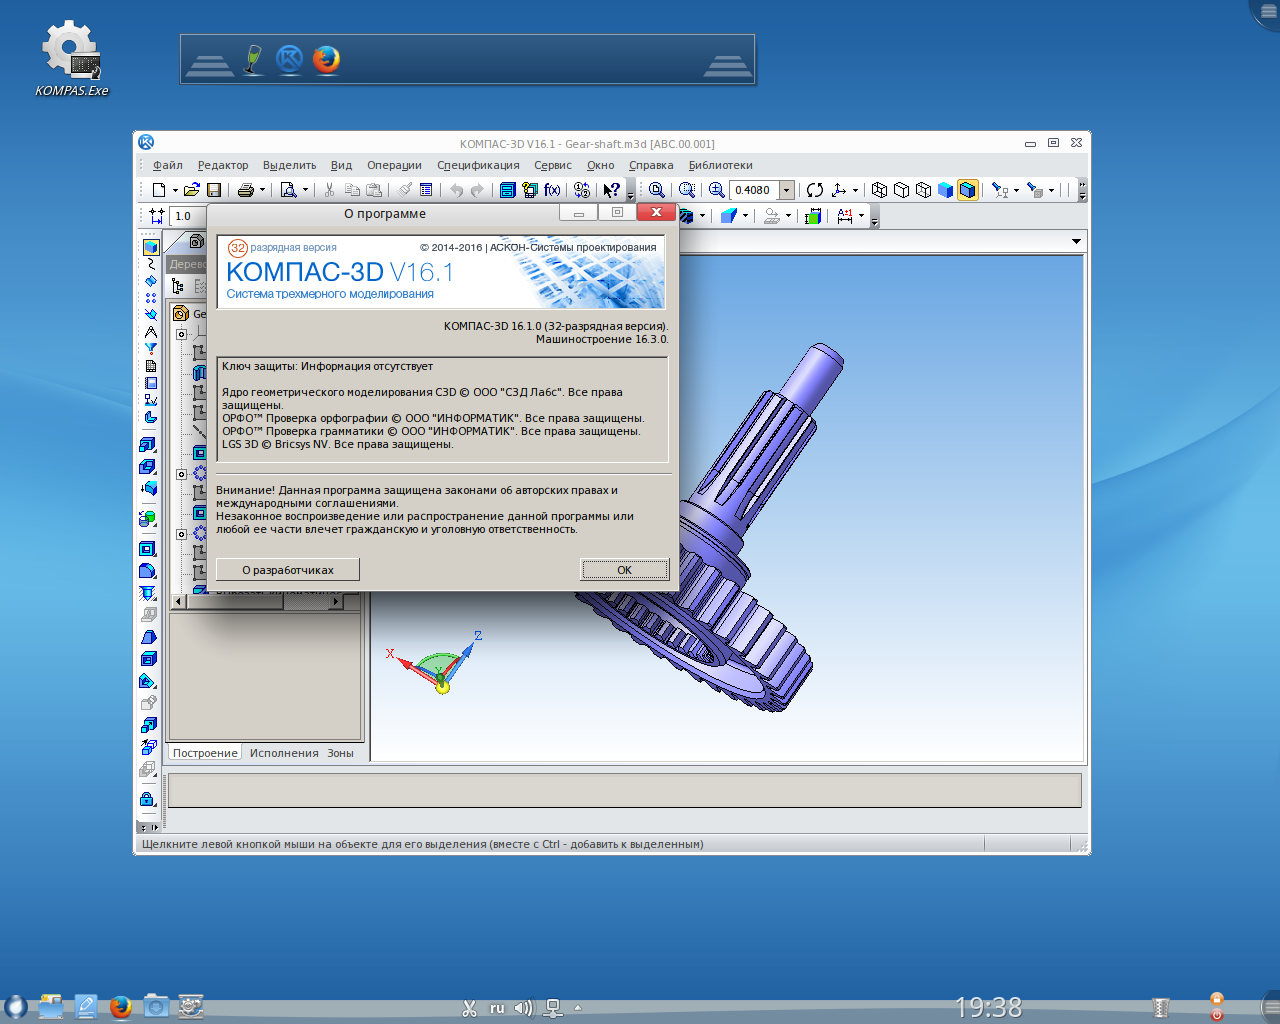Click the Rotate view icon
The width and height of the screenshot is (1280, 1024).
[x=815, y=190]
